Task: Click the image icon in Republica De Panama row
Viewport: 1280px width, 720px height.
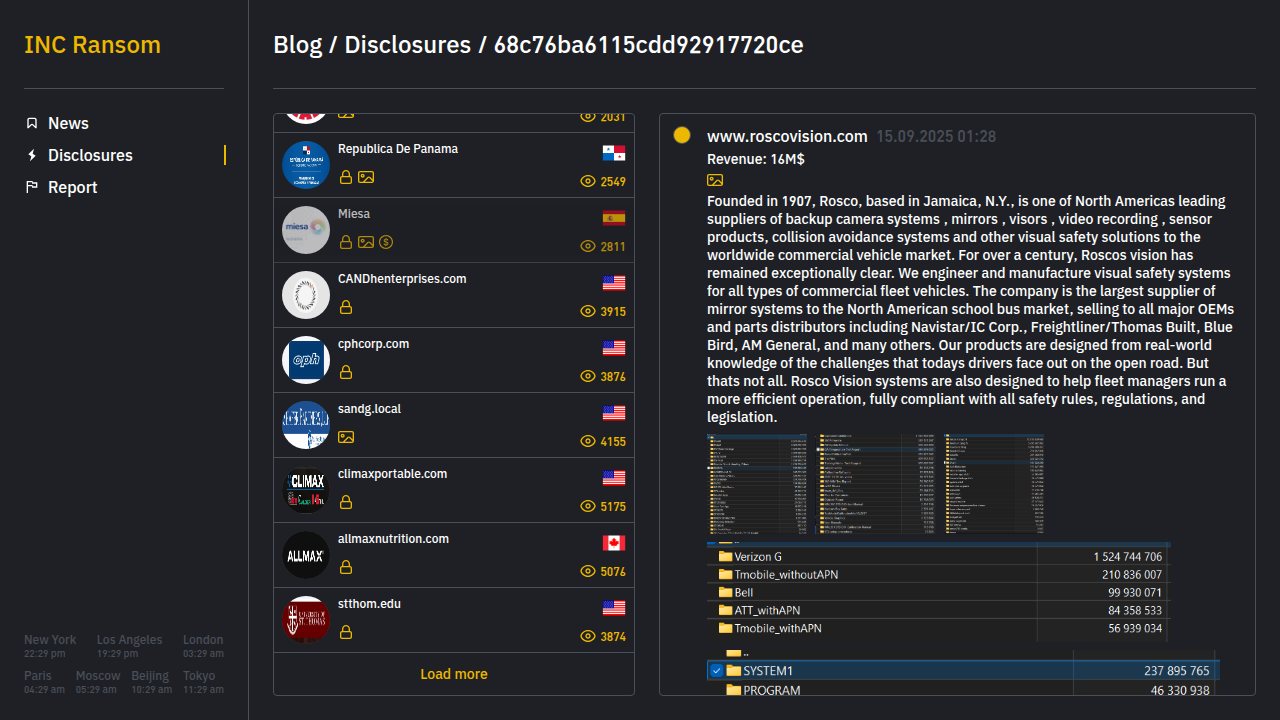Action: point(366,177)
